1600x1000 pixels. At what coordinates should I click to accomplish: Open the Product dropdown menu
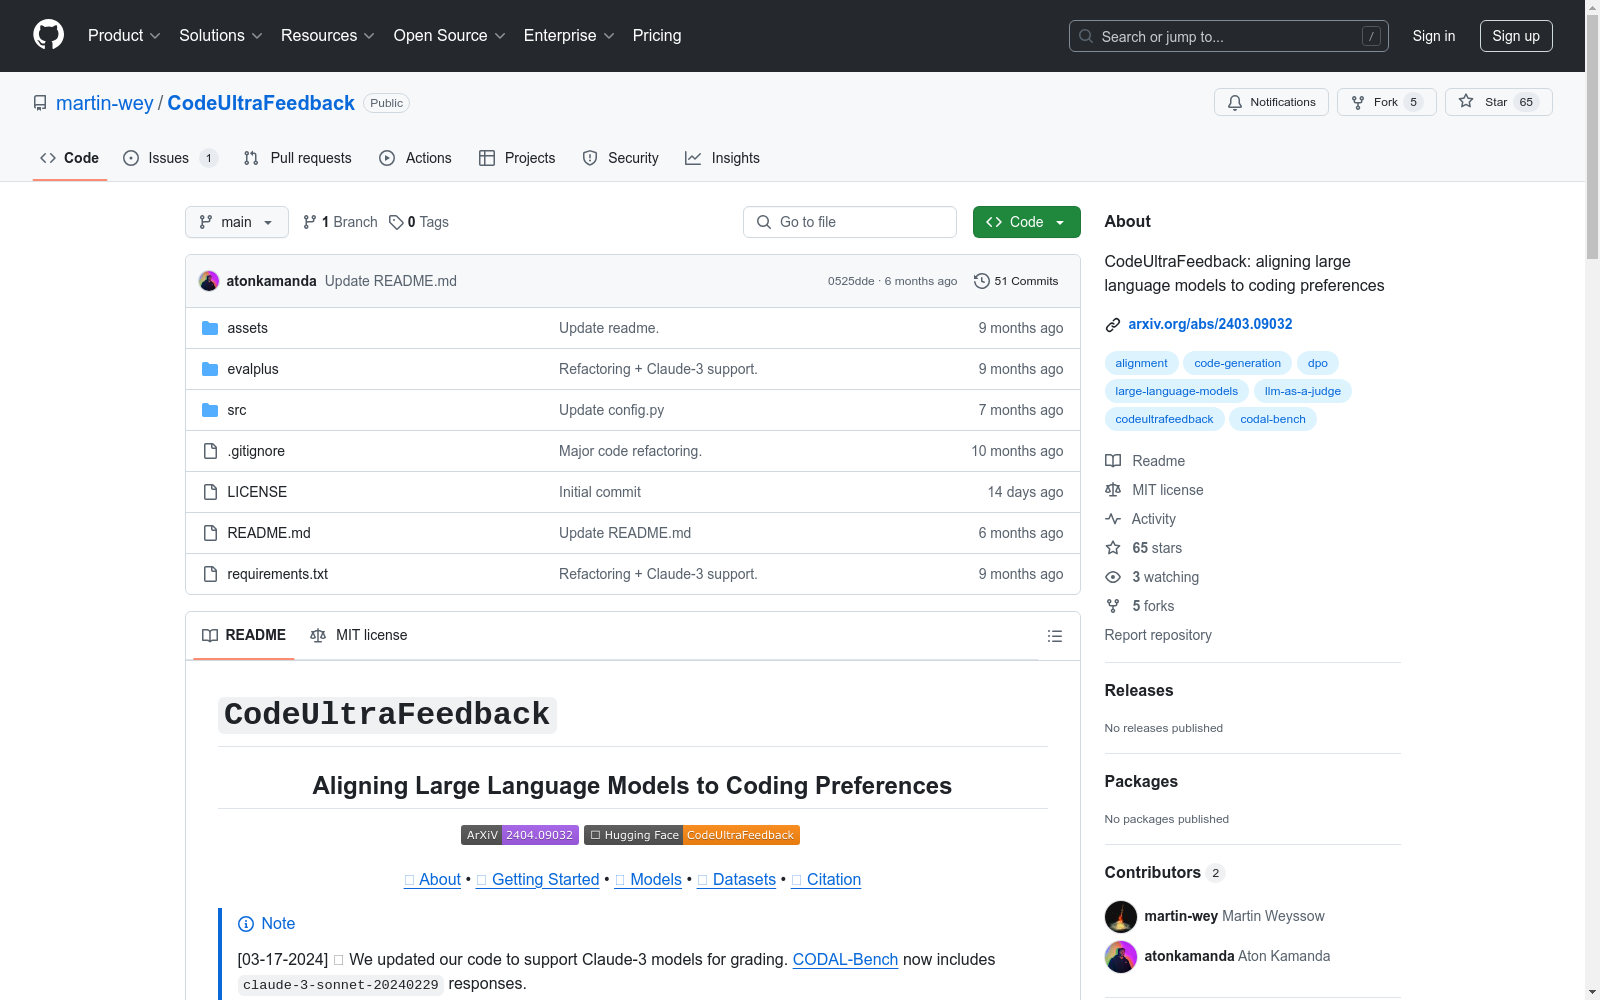124,35
